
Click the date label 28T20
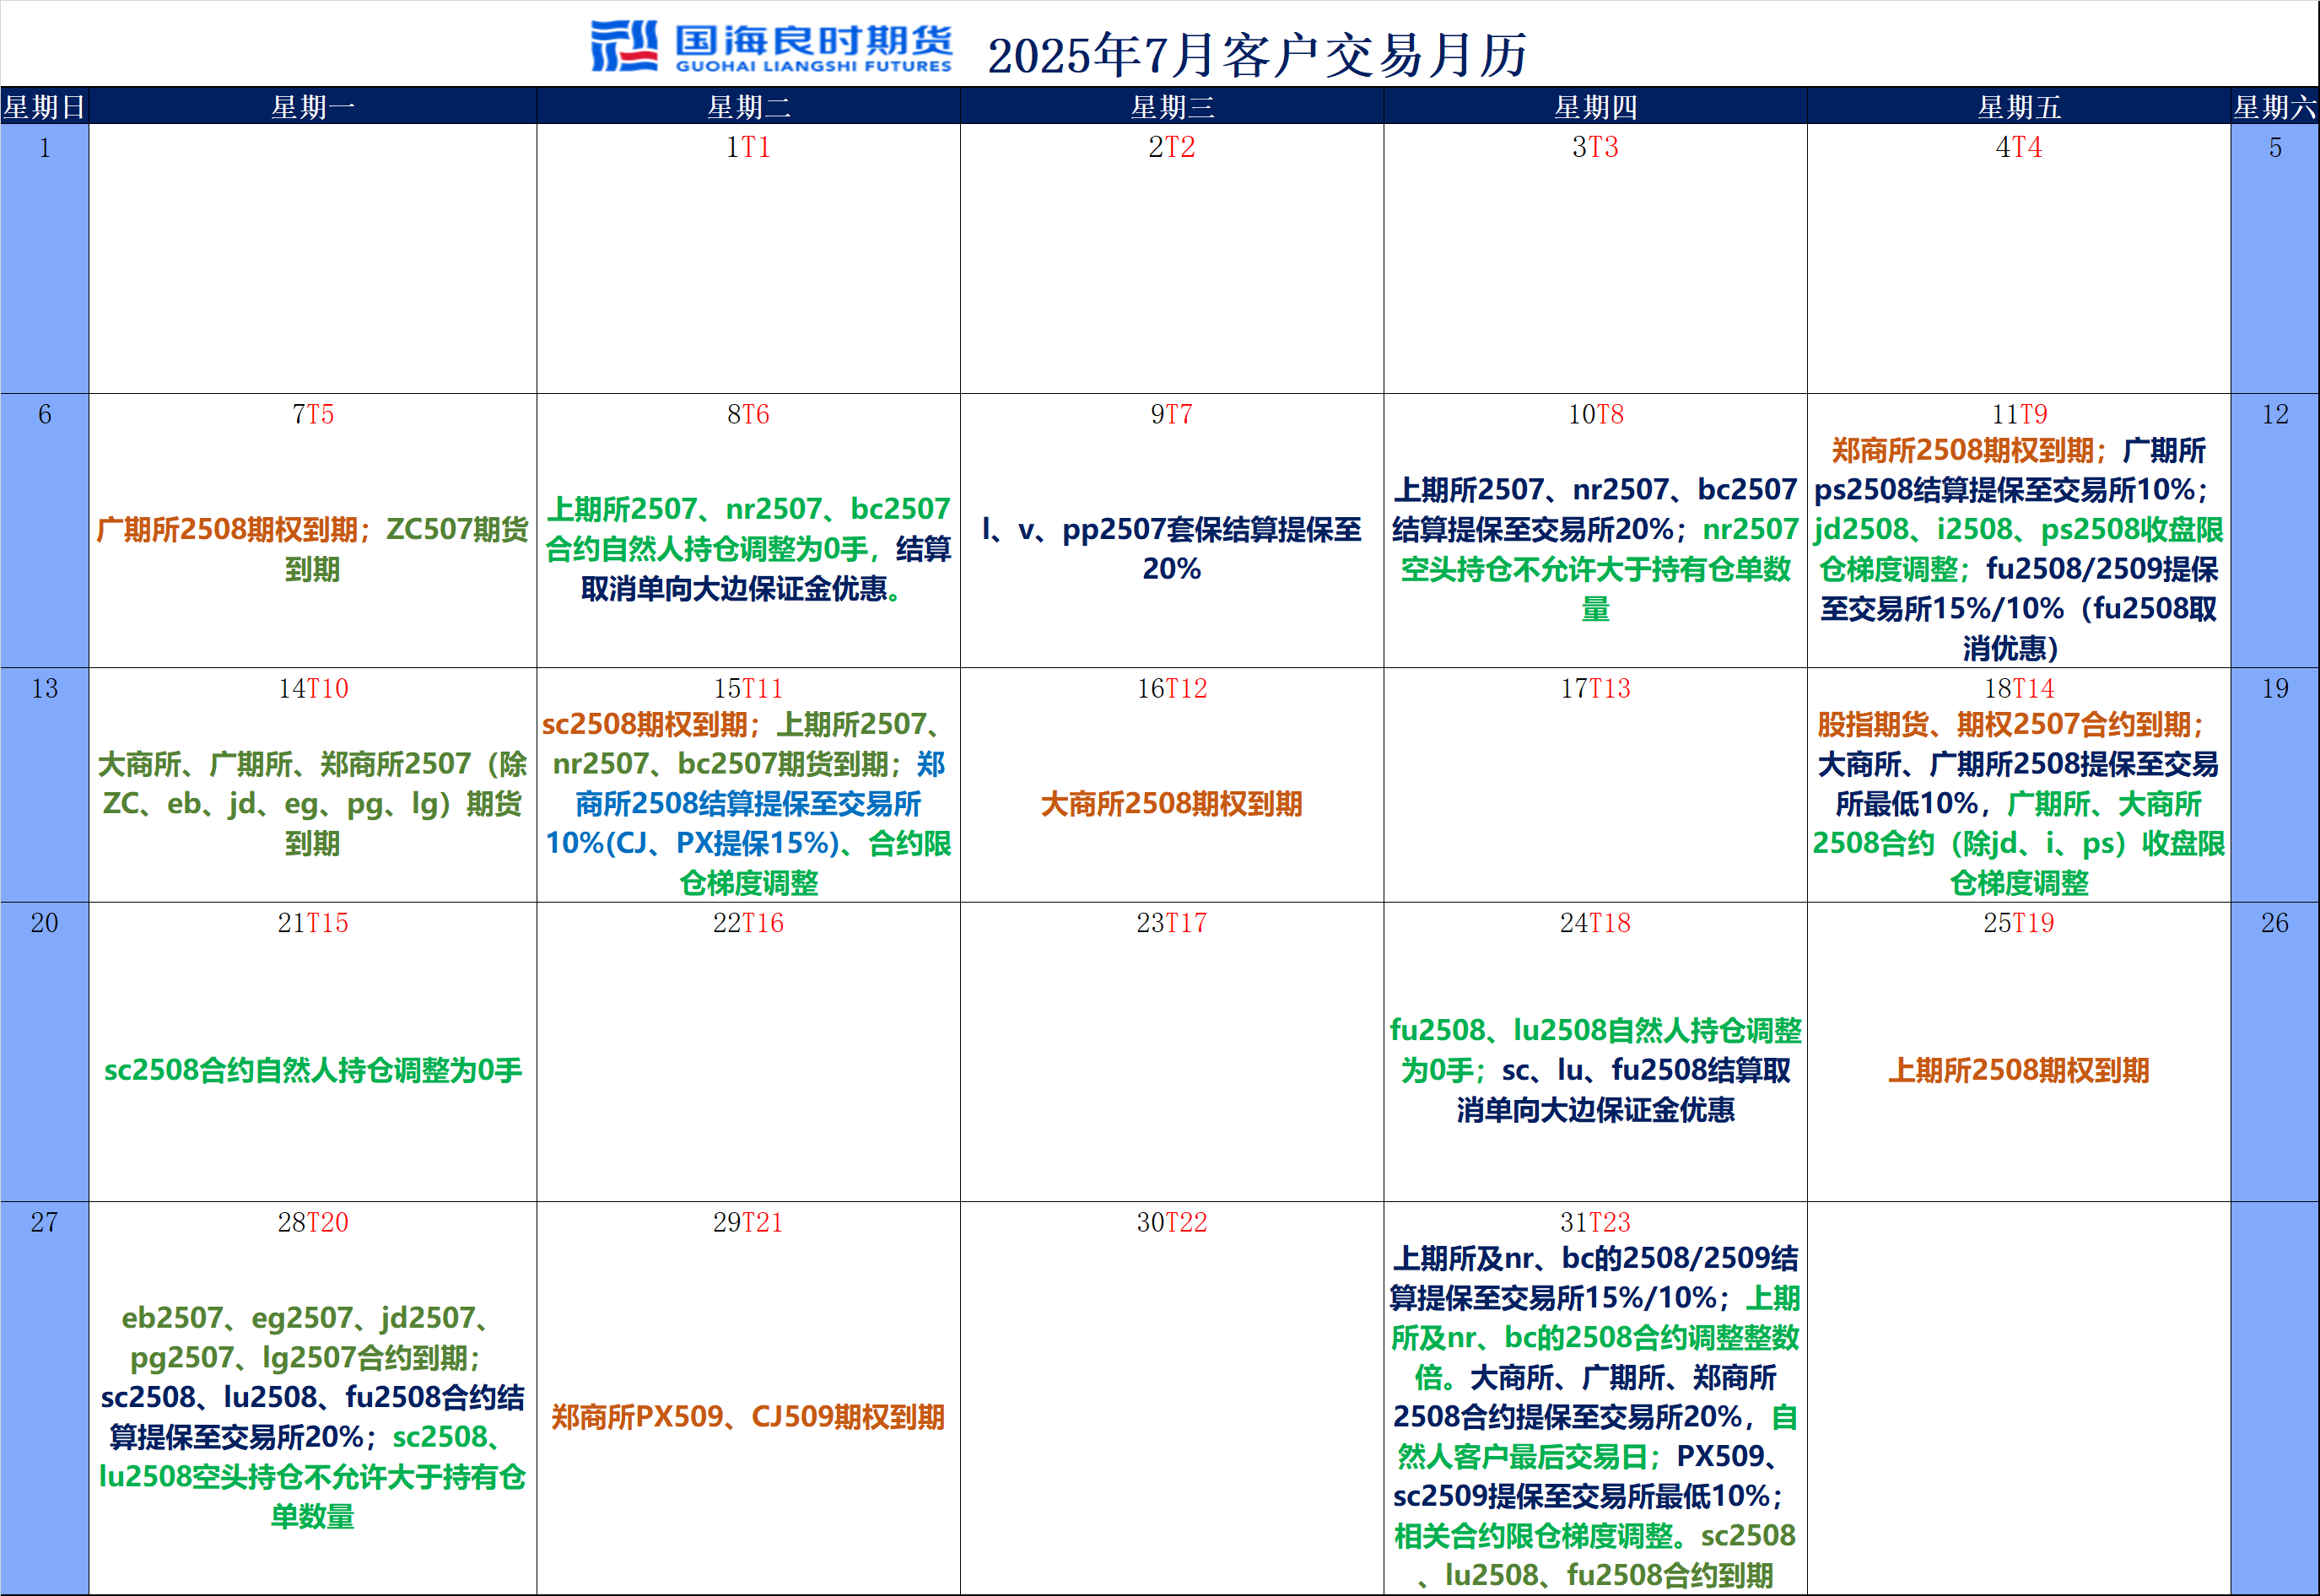(313, 1223)
